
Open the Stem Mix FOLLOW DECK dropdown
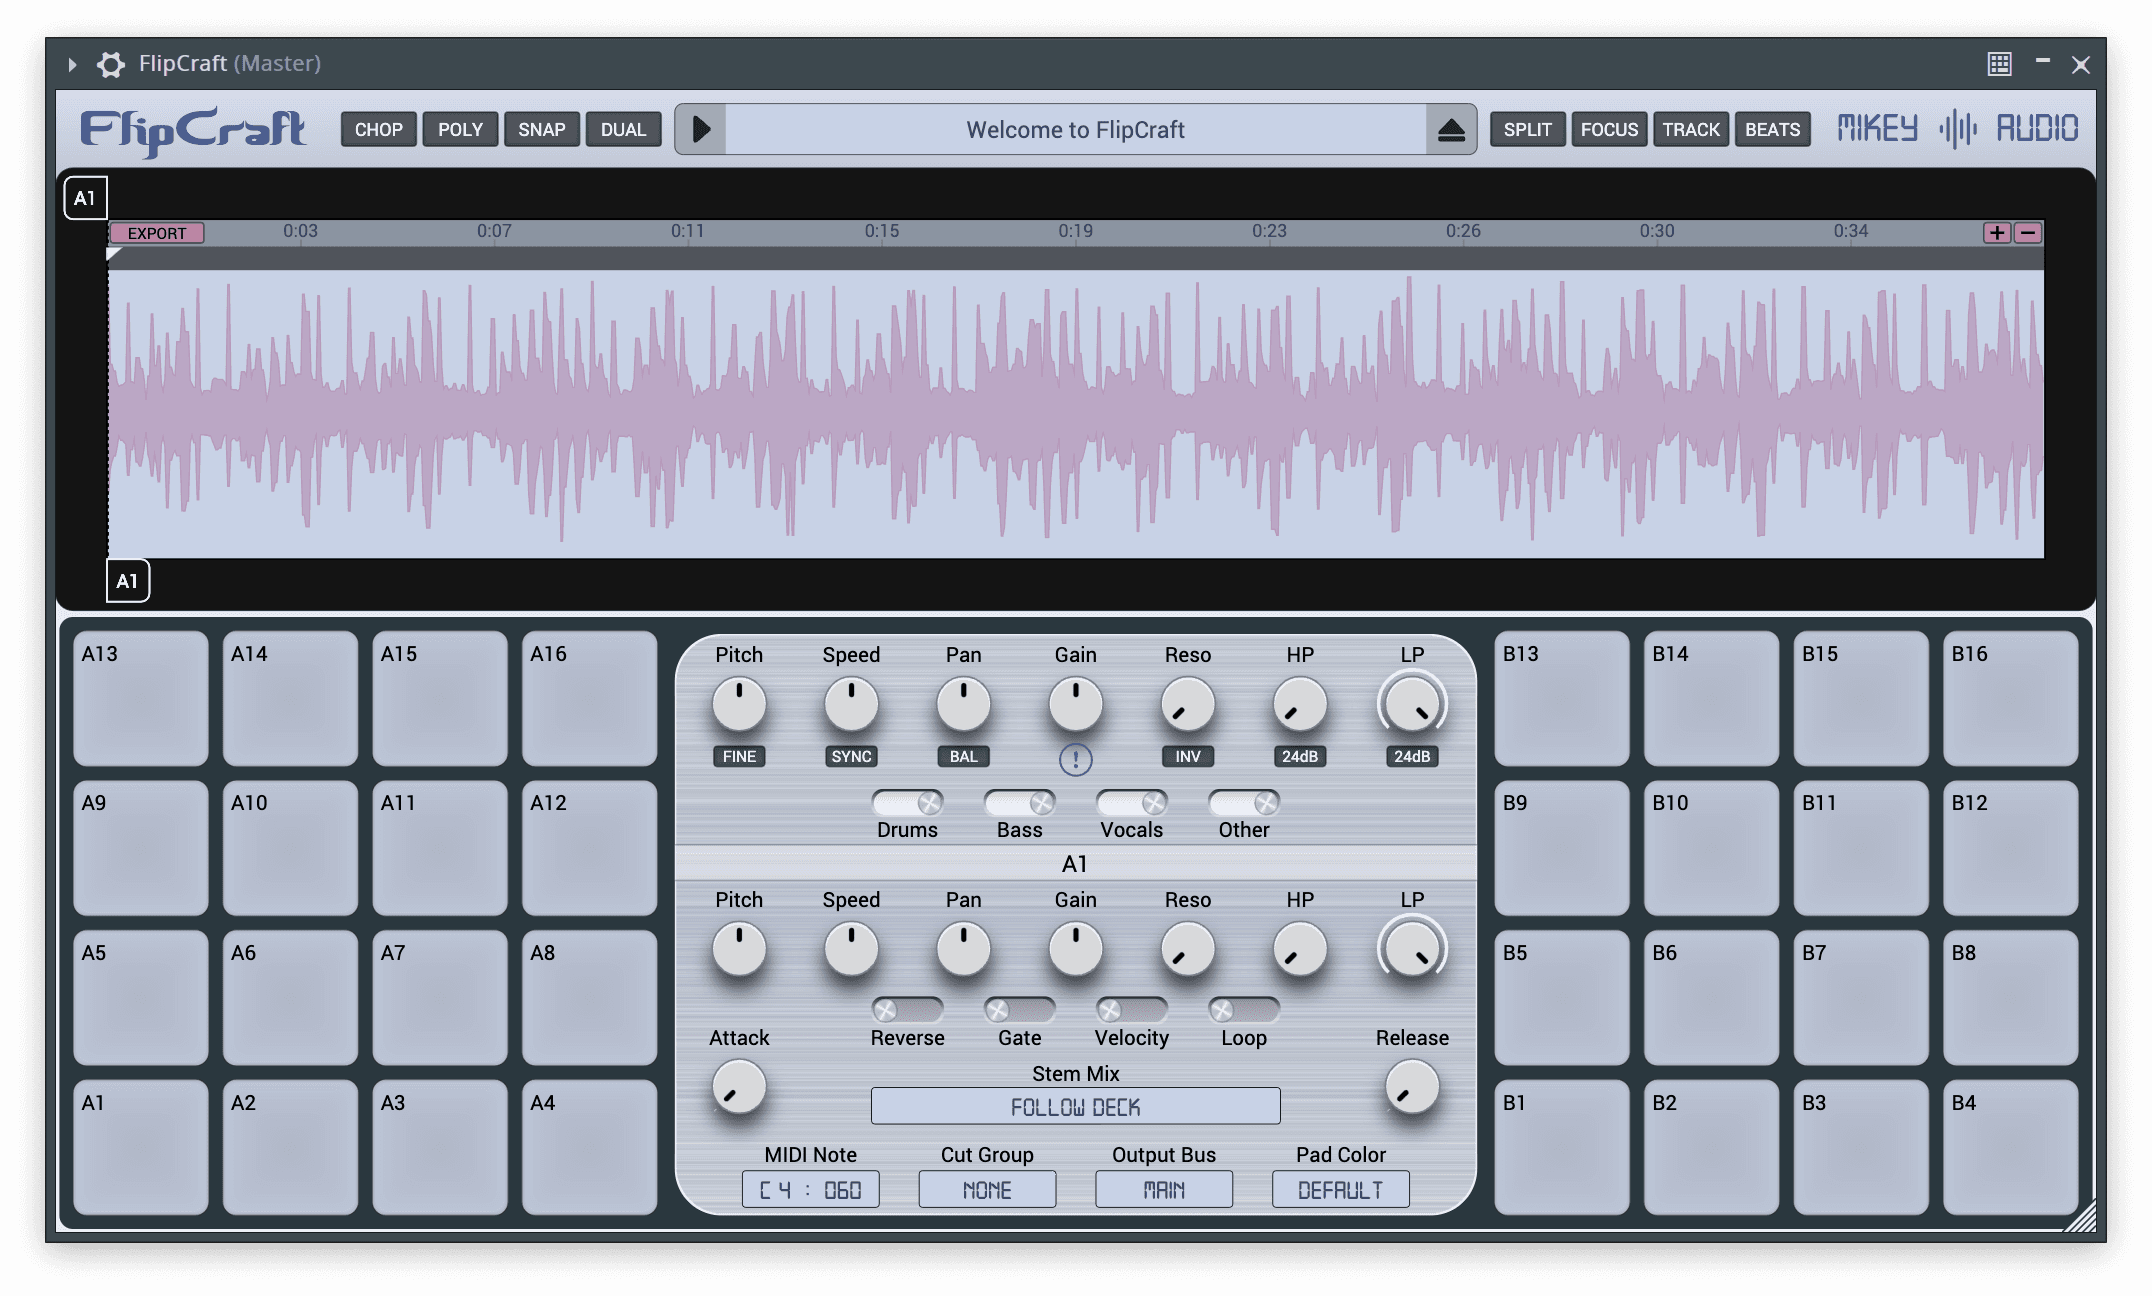(1075, 1106)
